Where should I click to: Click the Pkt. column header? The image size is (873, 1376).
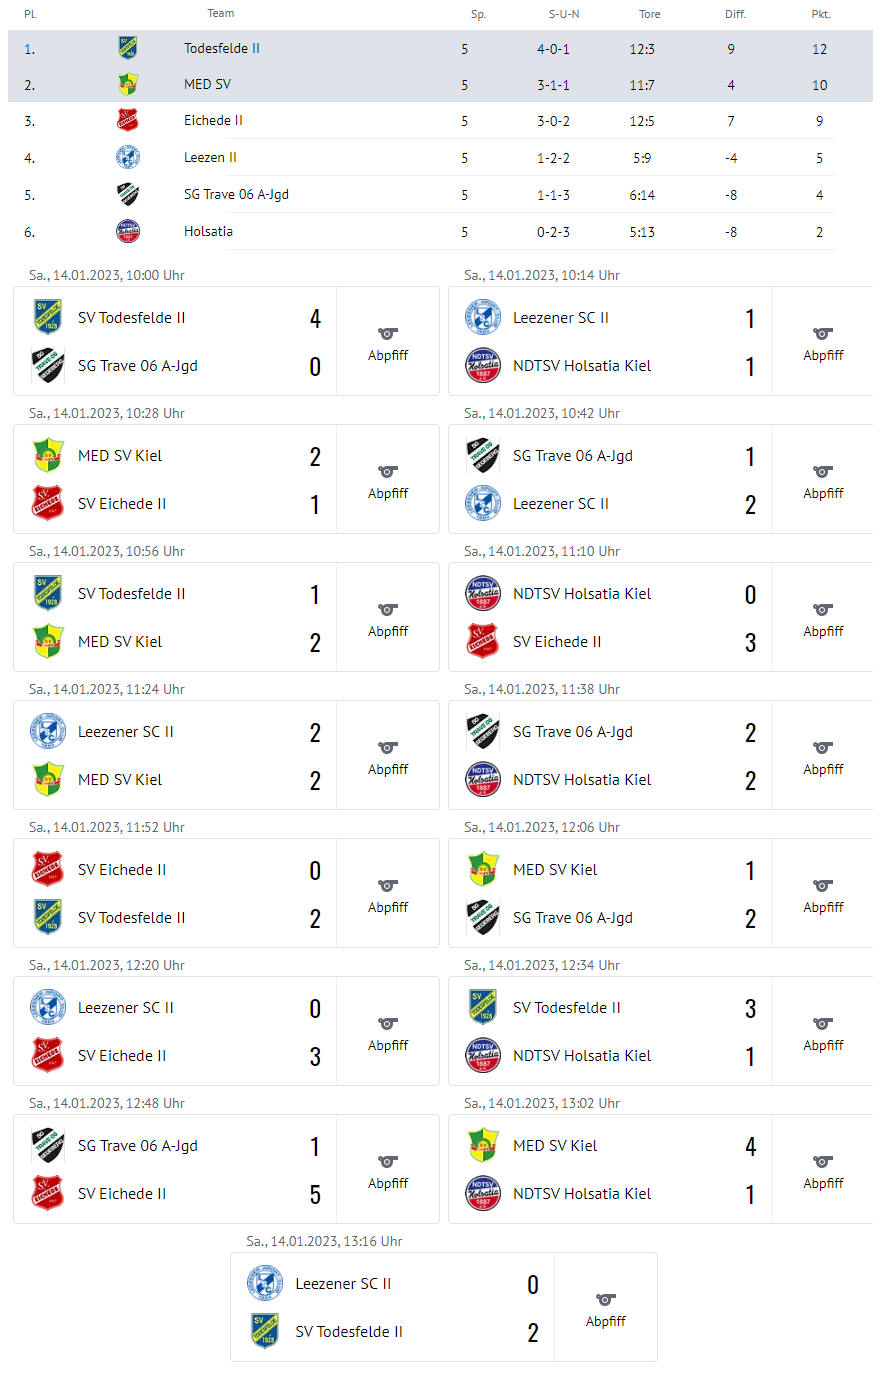click(821, 14)
